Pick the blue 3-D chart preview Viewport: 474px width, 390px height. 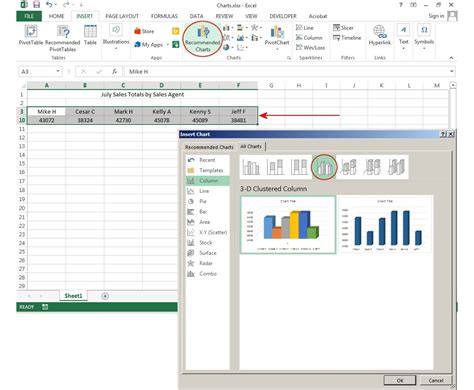pyautogui.click(x=385, y=225)
